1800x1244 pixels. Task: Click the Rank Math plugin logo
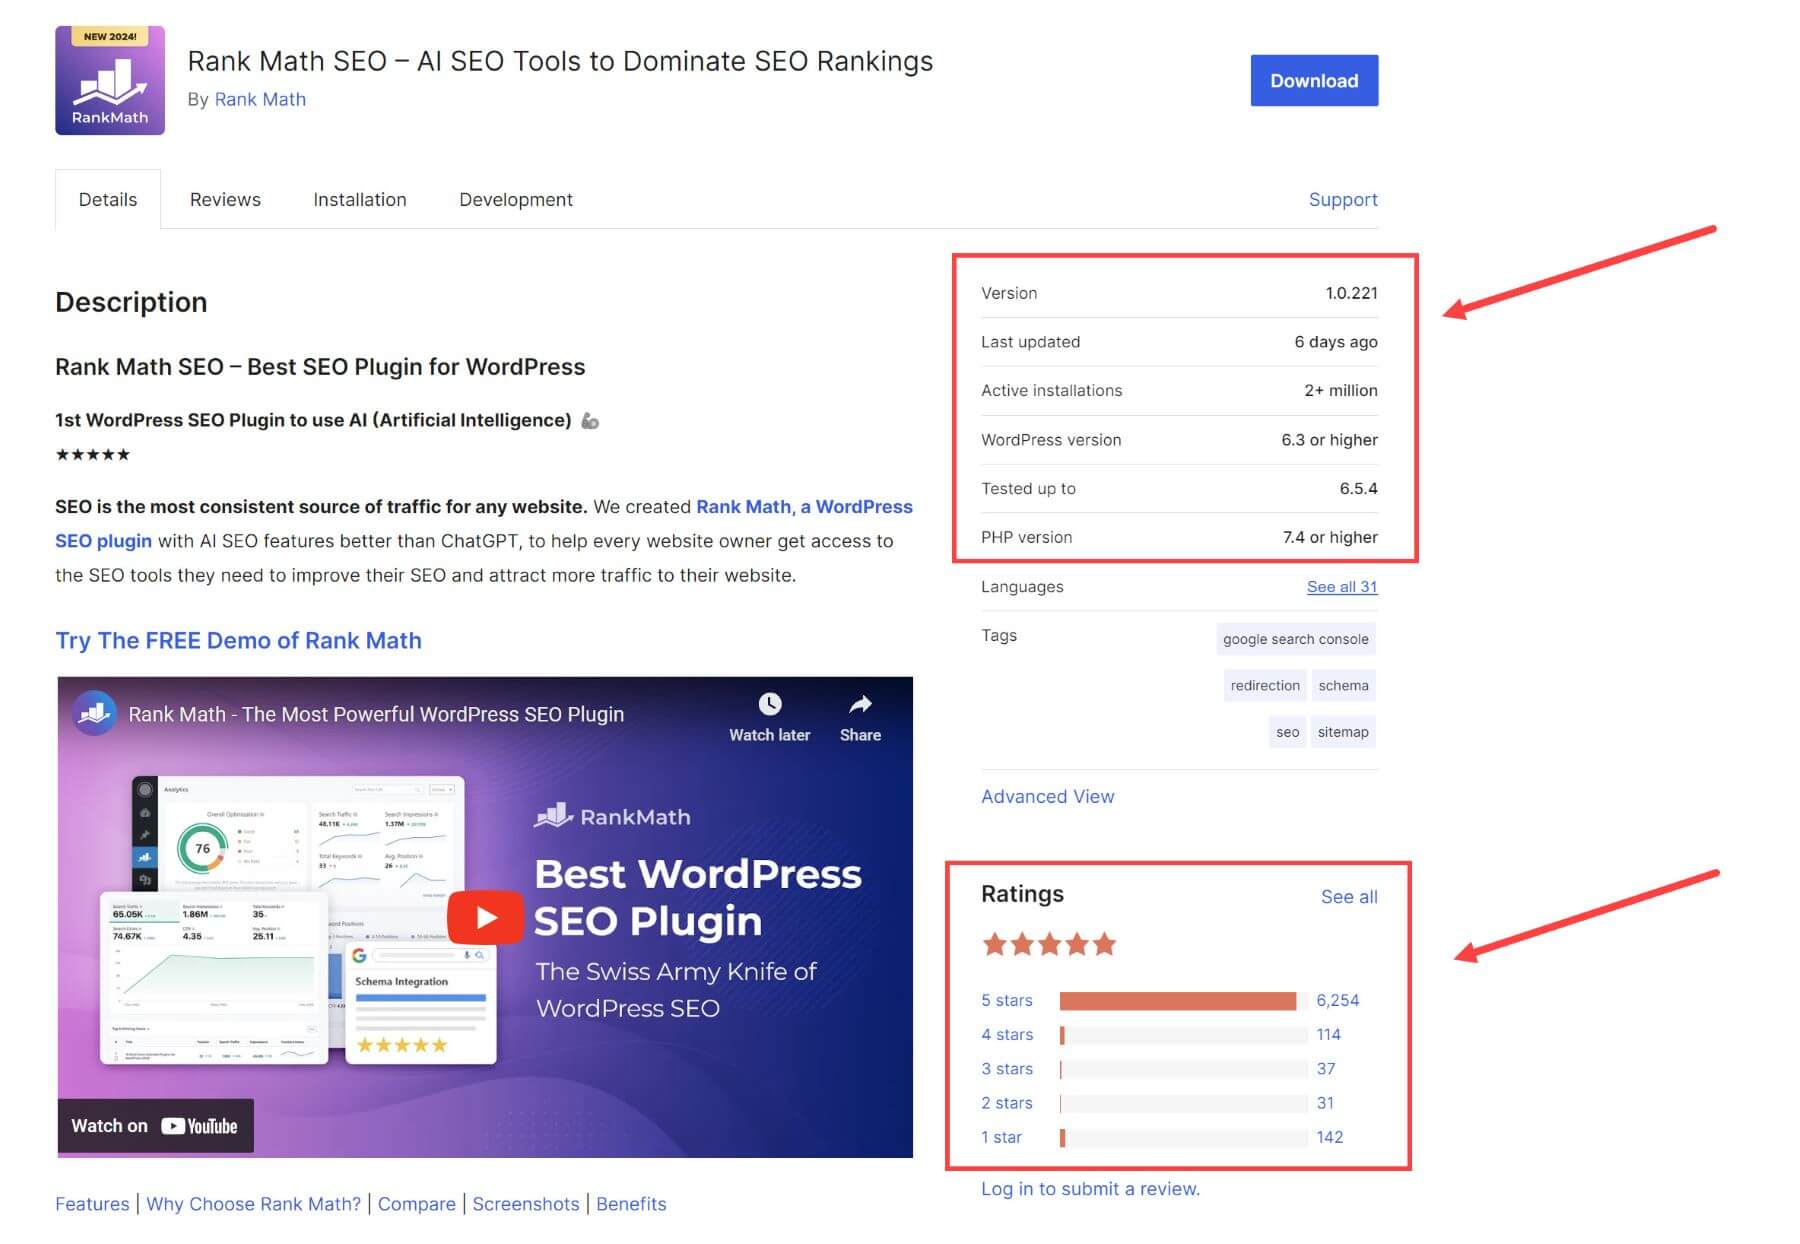click(110, 80)
